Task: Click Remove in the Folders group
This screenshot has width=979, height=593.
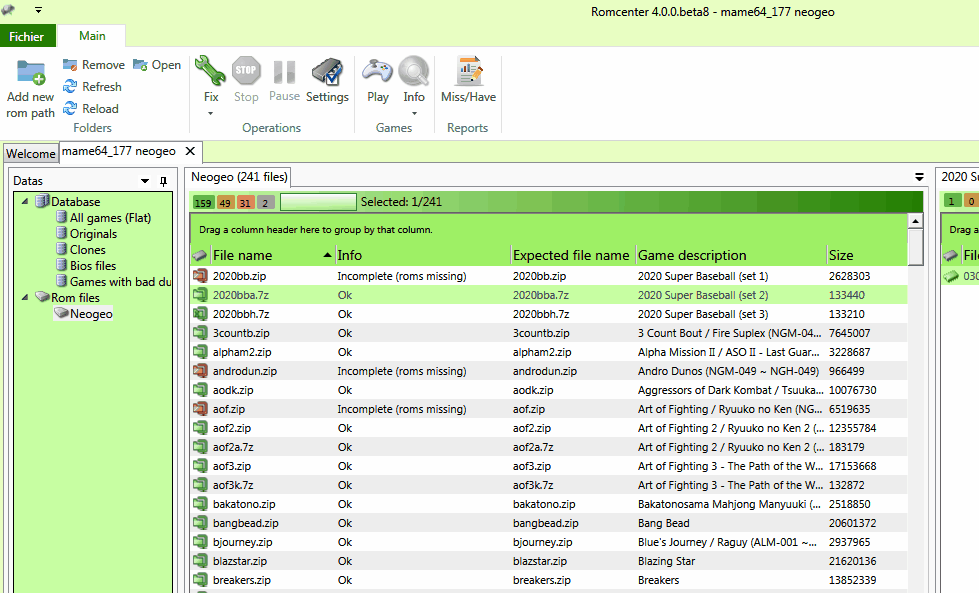Action: point(93,65)
